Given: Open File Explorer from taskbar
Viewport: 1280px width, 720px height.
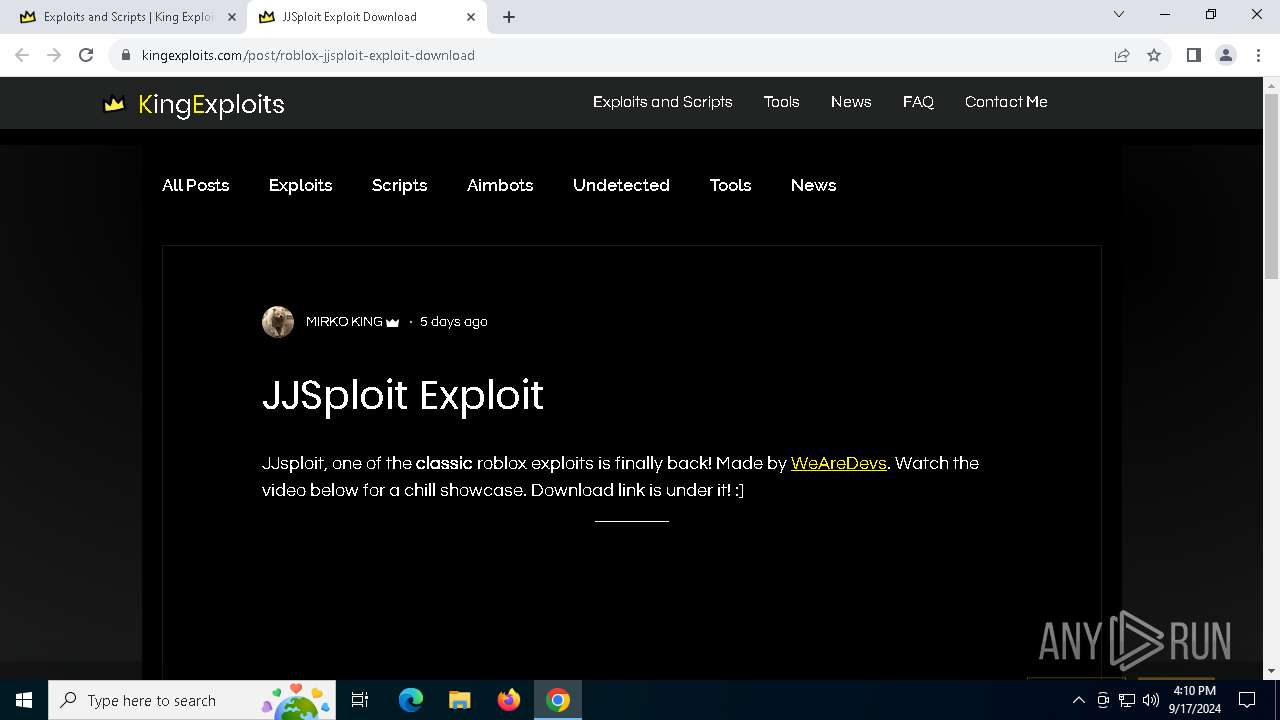Looking at the screenshot, I should click(460, 700).
